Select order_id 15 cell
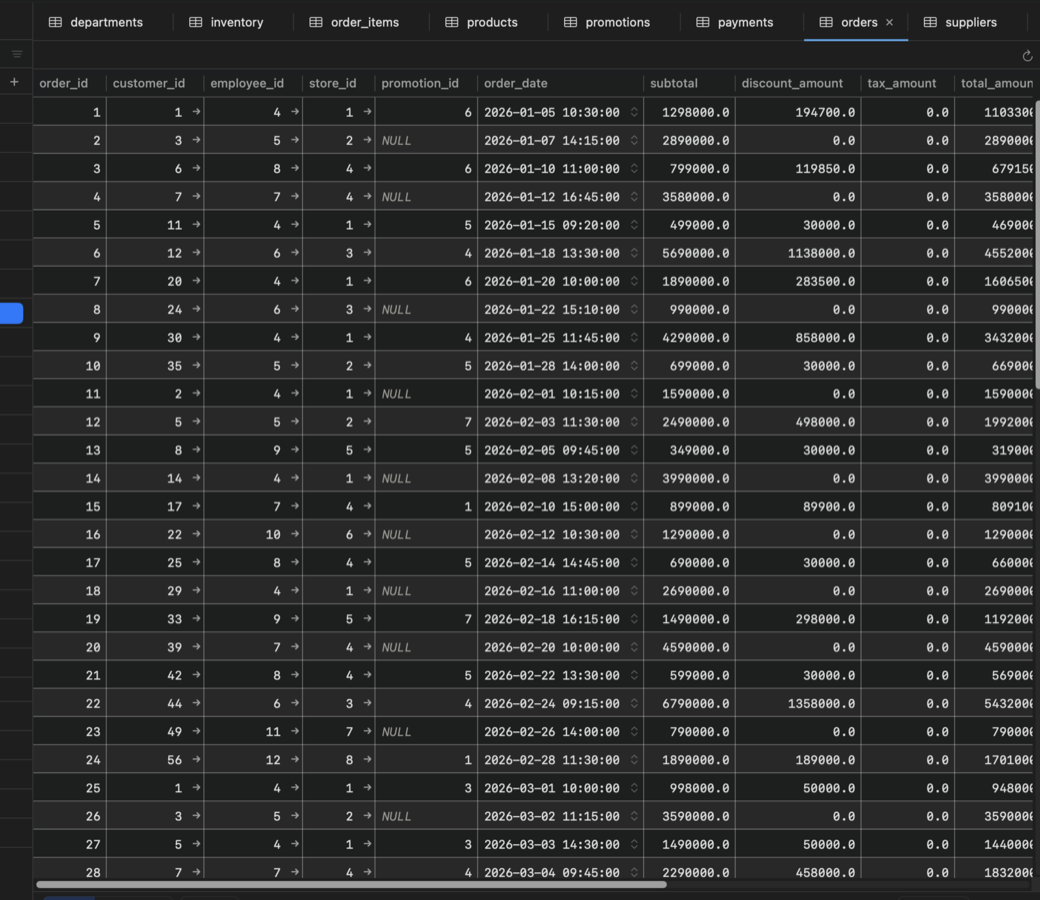Screen dimensions: 1040x900 click(x=70, y=506)
